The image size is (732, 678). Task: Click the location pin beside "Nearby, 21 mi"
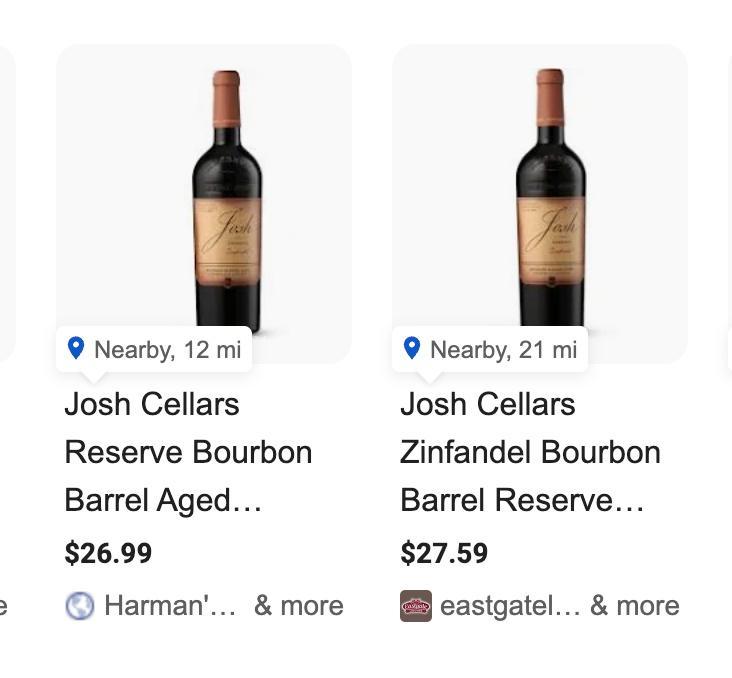click(x=411, y=348)
